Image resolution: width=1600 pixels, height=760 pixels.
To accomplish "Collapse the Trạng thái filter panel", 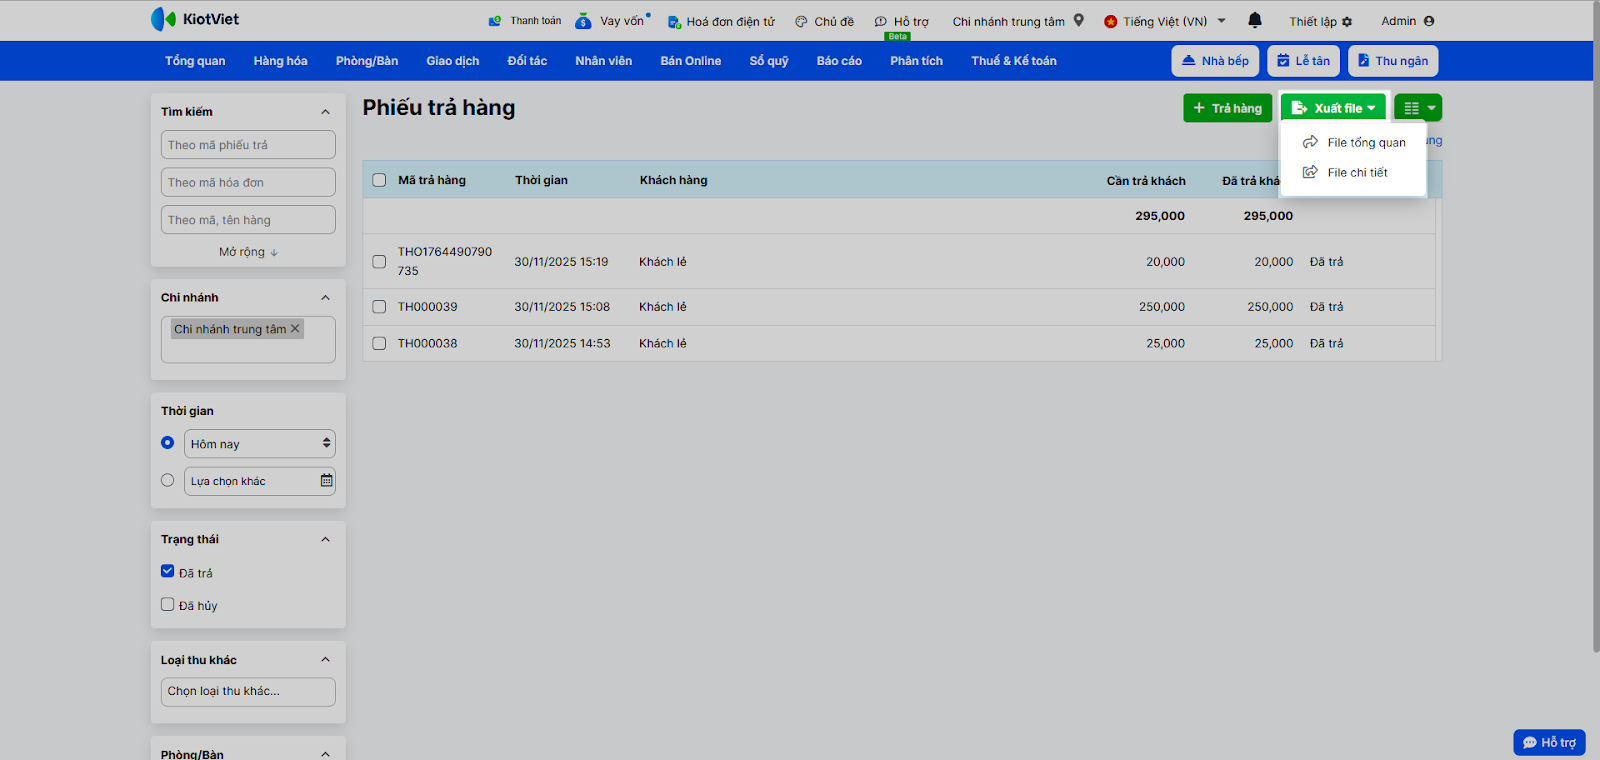I will (x=325, y=540).
